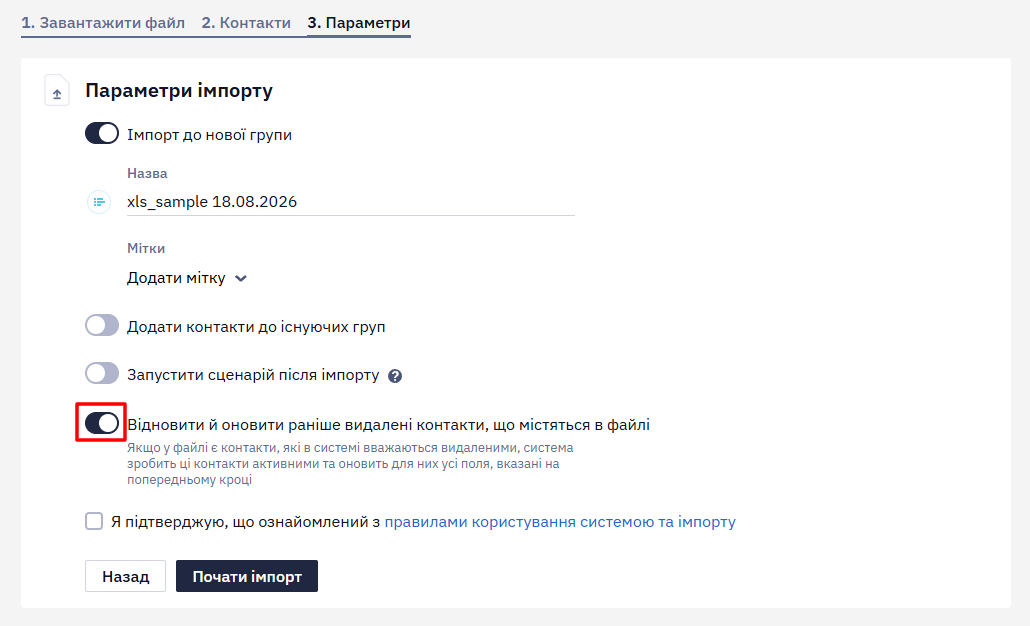The image size is (1030, 626).
Task: Go to the 1. Завантажити файл tab
Action: [103, 23]
